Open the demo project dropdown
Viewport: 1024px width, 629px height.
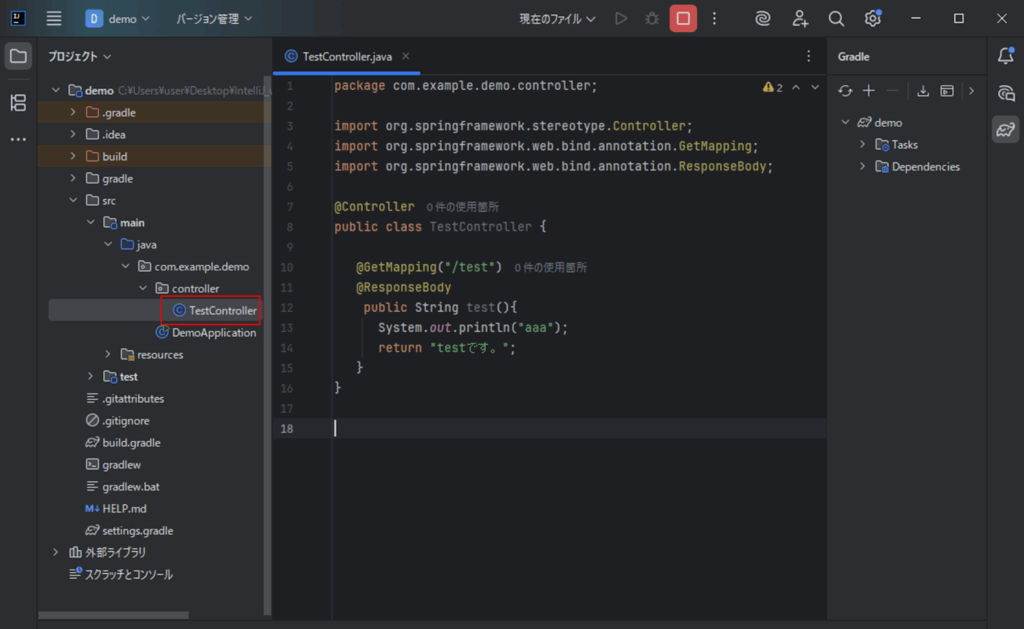click(118, 18)
